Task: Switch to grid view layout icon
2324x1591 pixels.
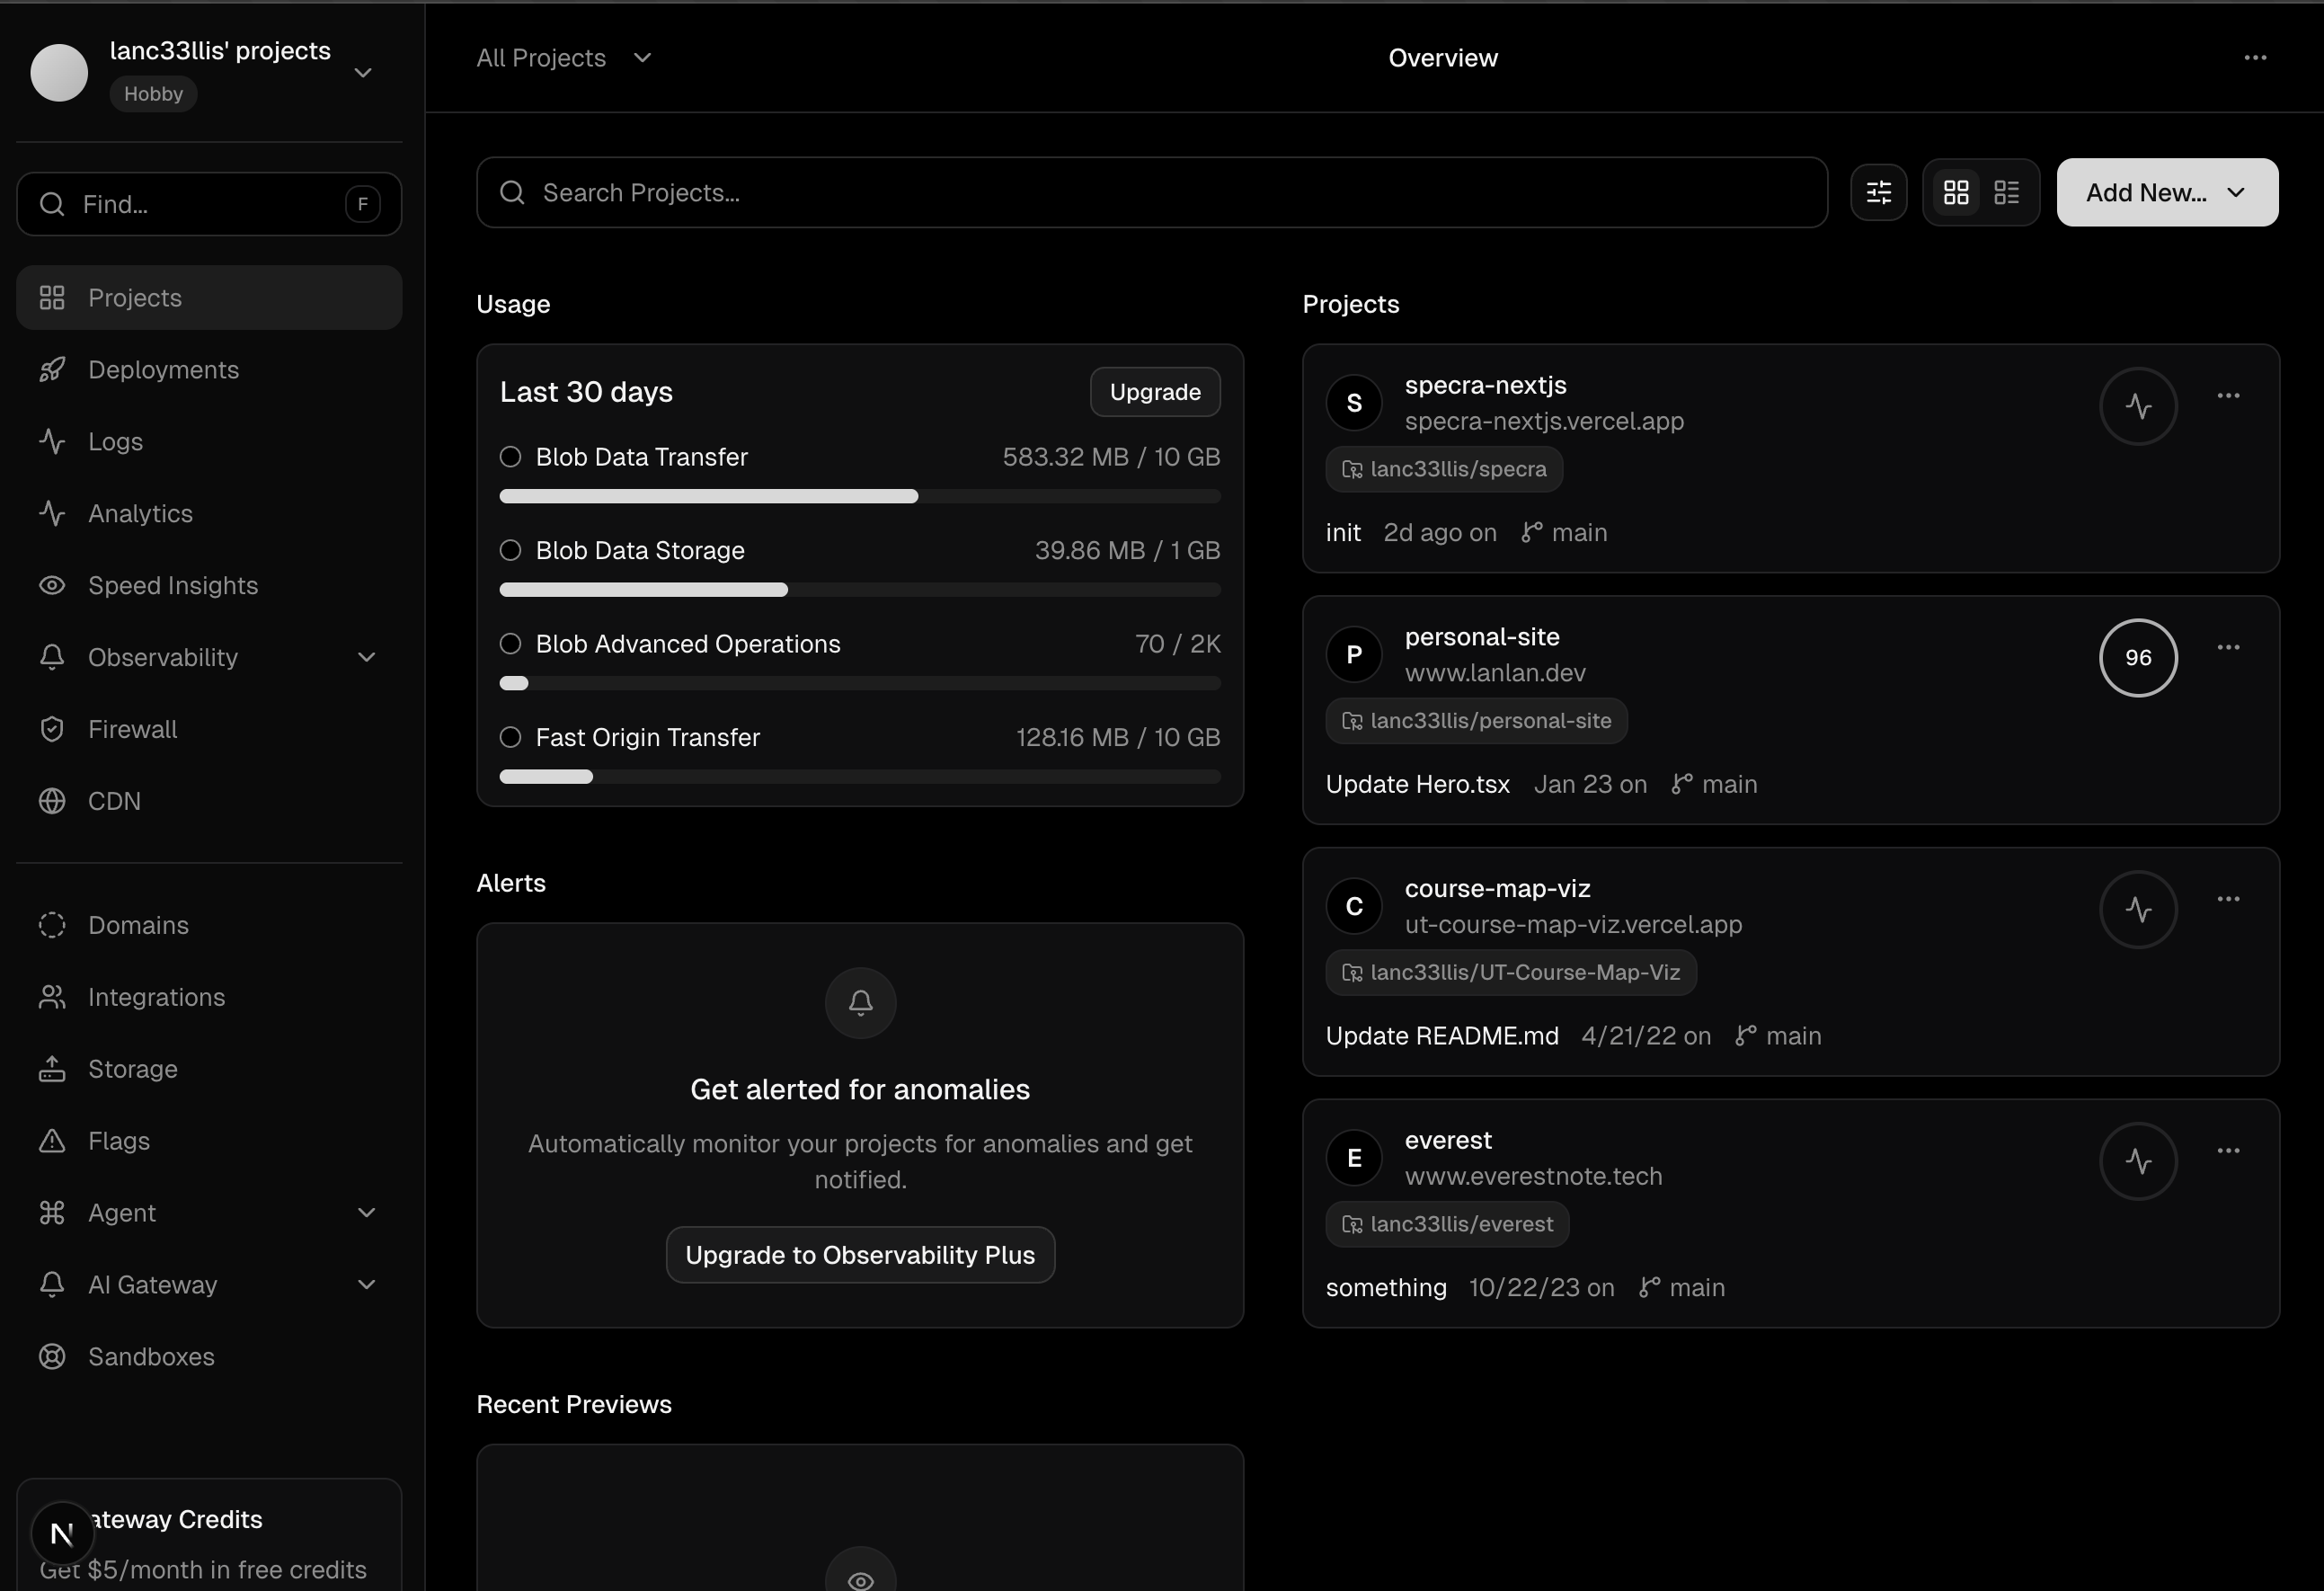Action: [x=1955, y=192]
